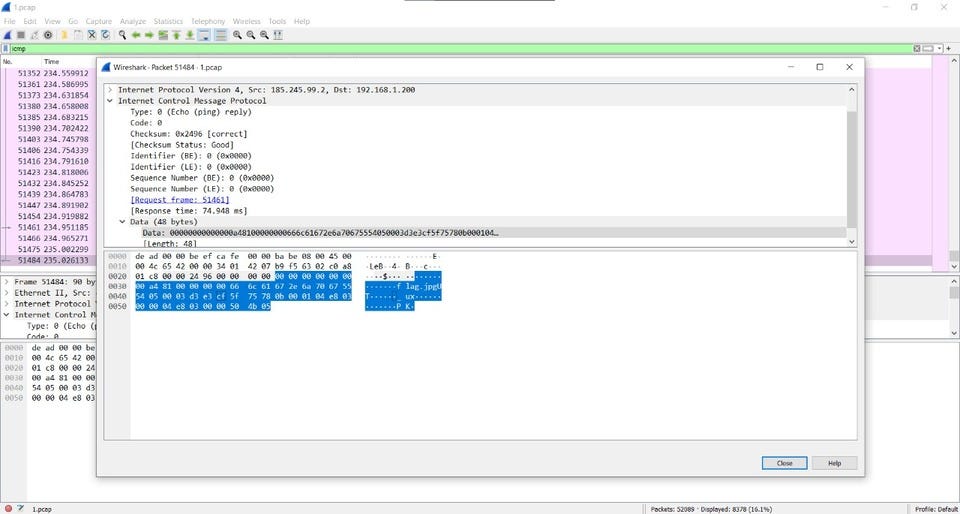Sort packet list by No. column
This screenshot has width=960, height=514.
(x=21, y=62)
